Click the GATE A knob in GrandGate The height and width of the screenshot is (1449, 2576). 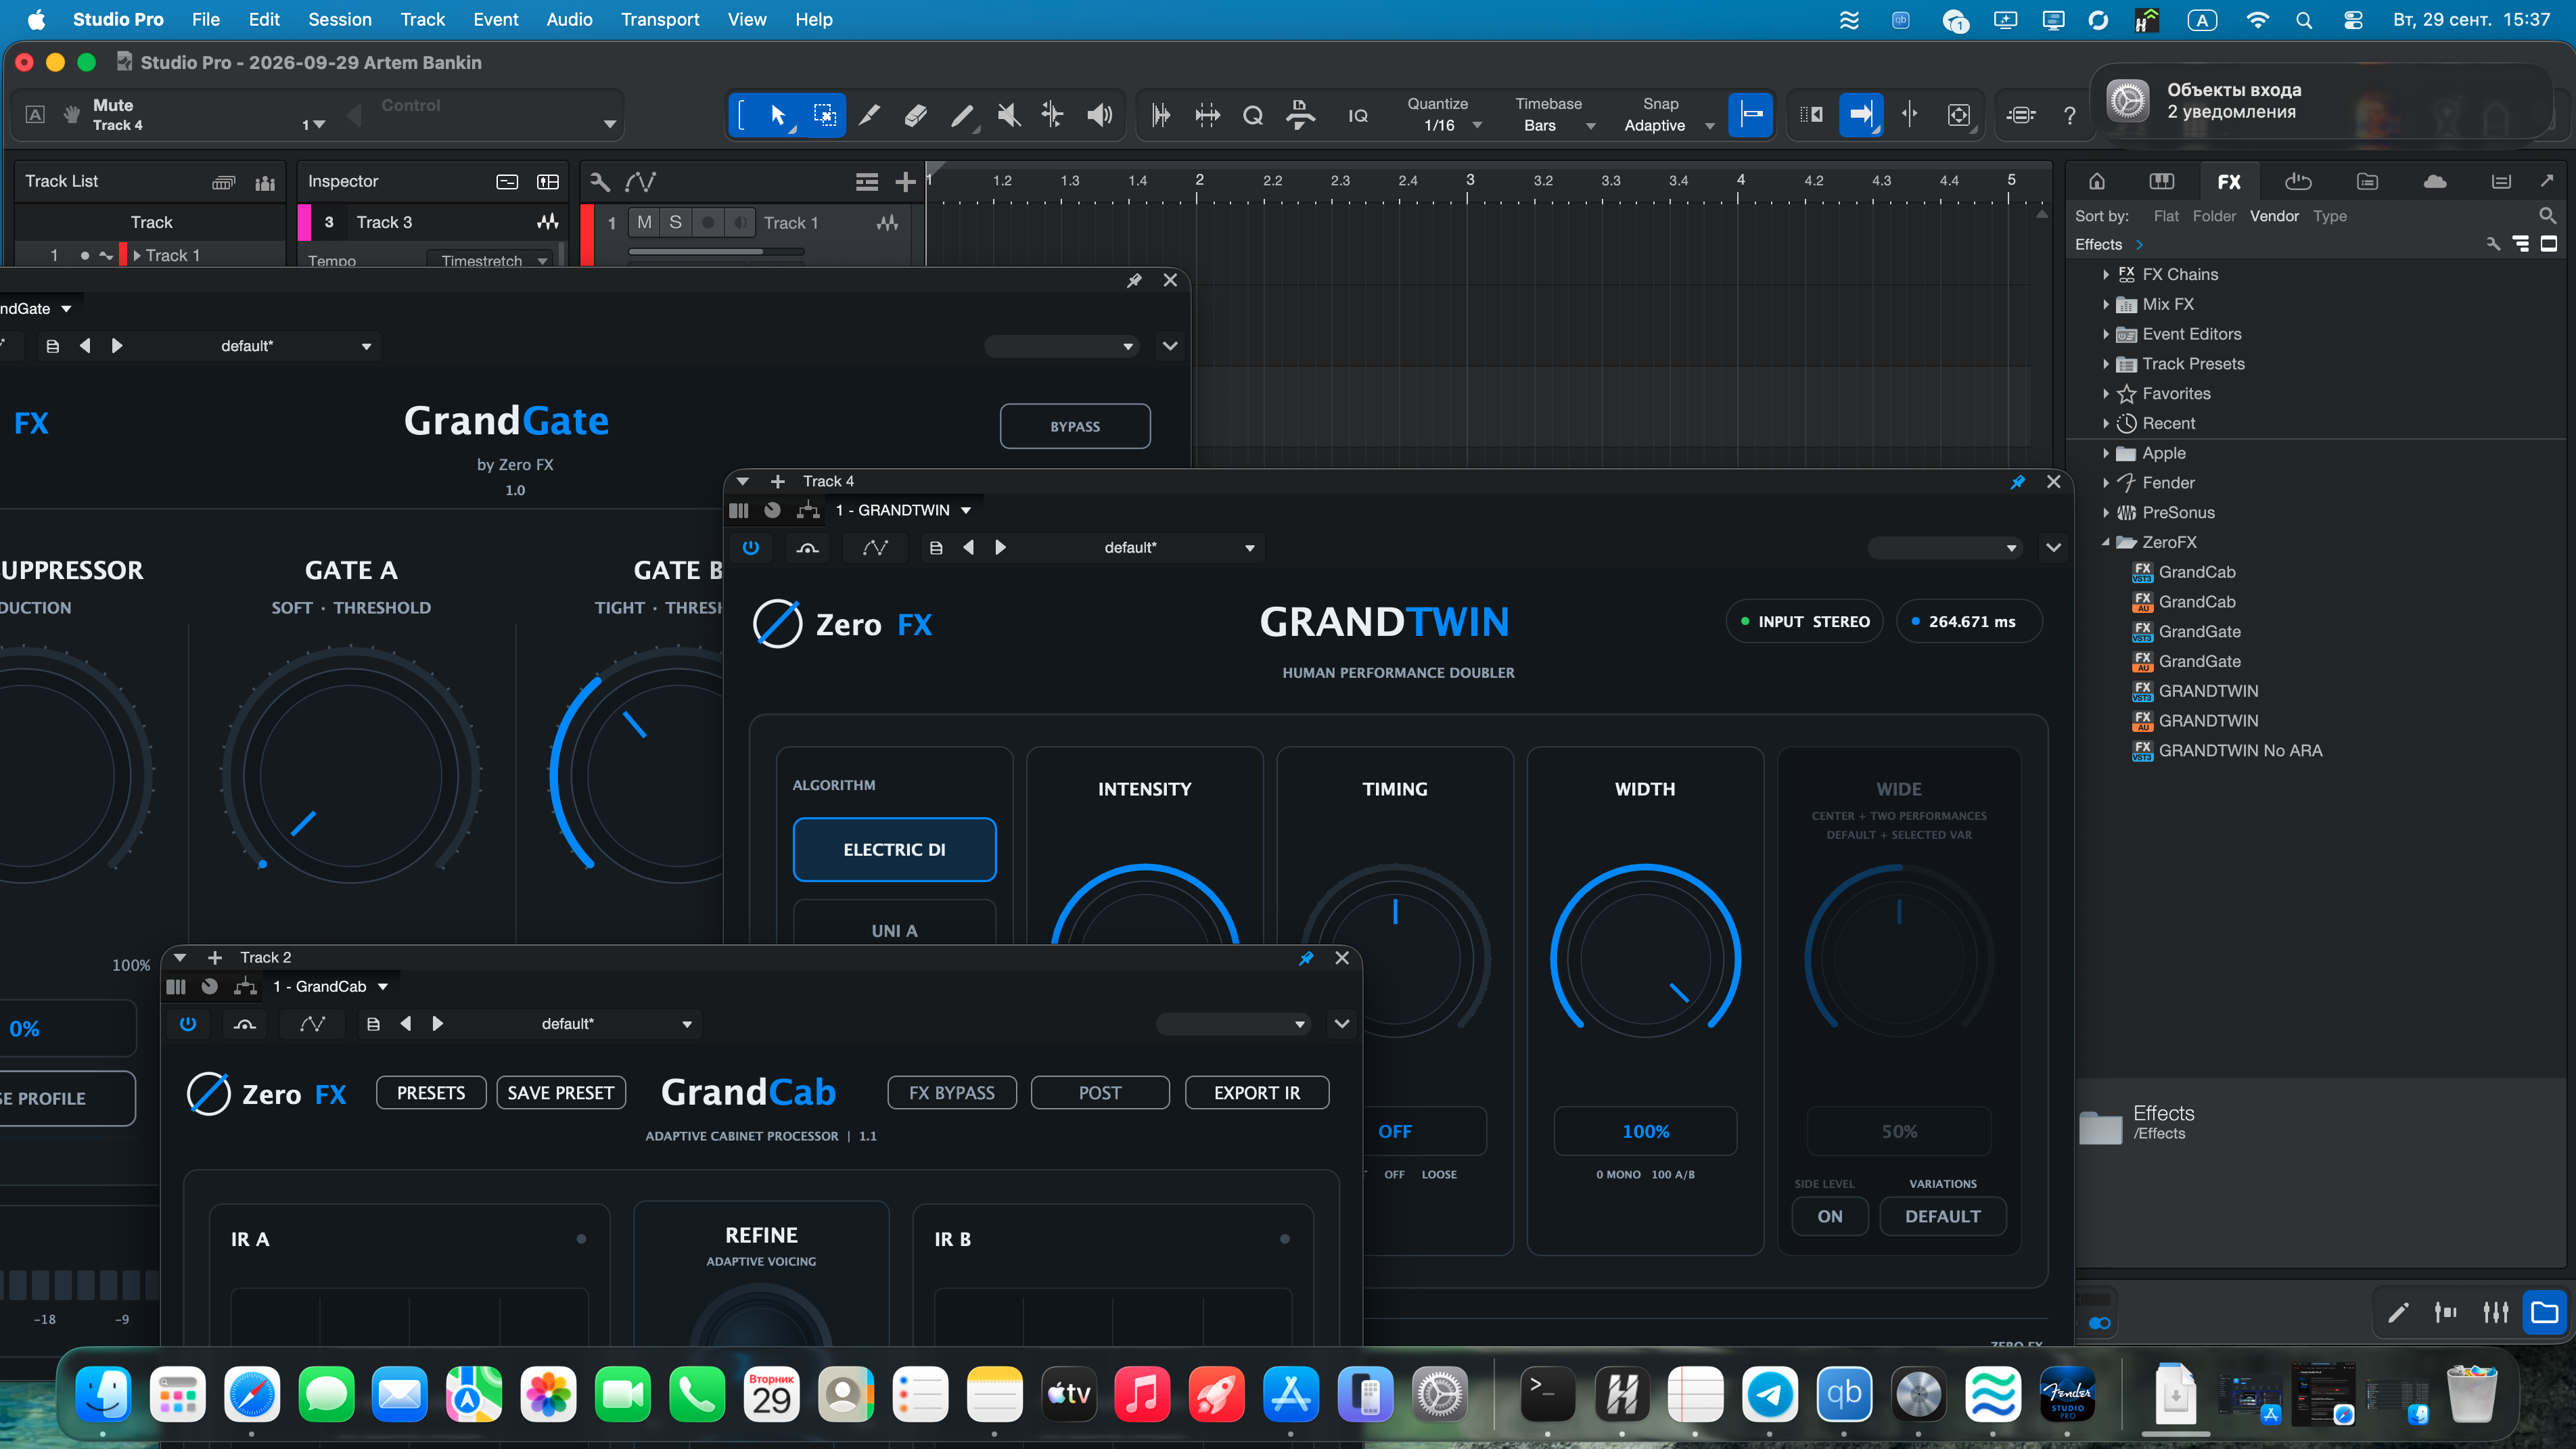tap(351, 775)
